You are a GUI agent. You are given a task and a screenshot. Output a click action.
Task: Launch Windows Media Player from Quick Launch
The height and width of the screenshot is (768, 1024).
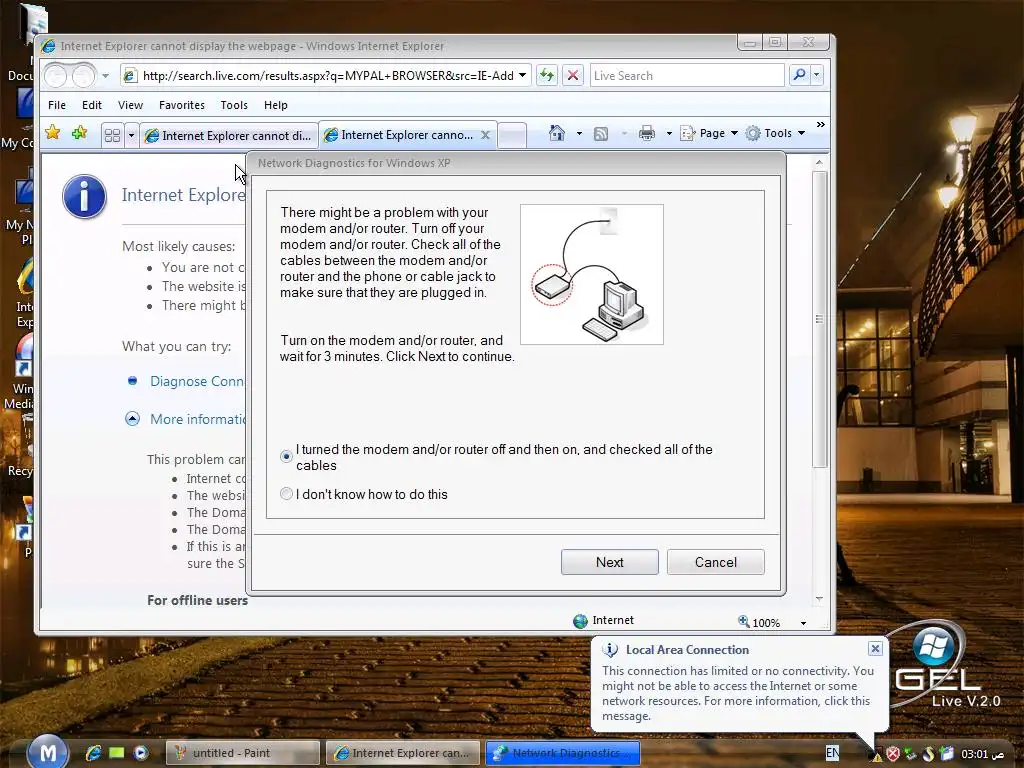140,753
